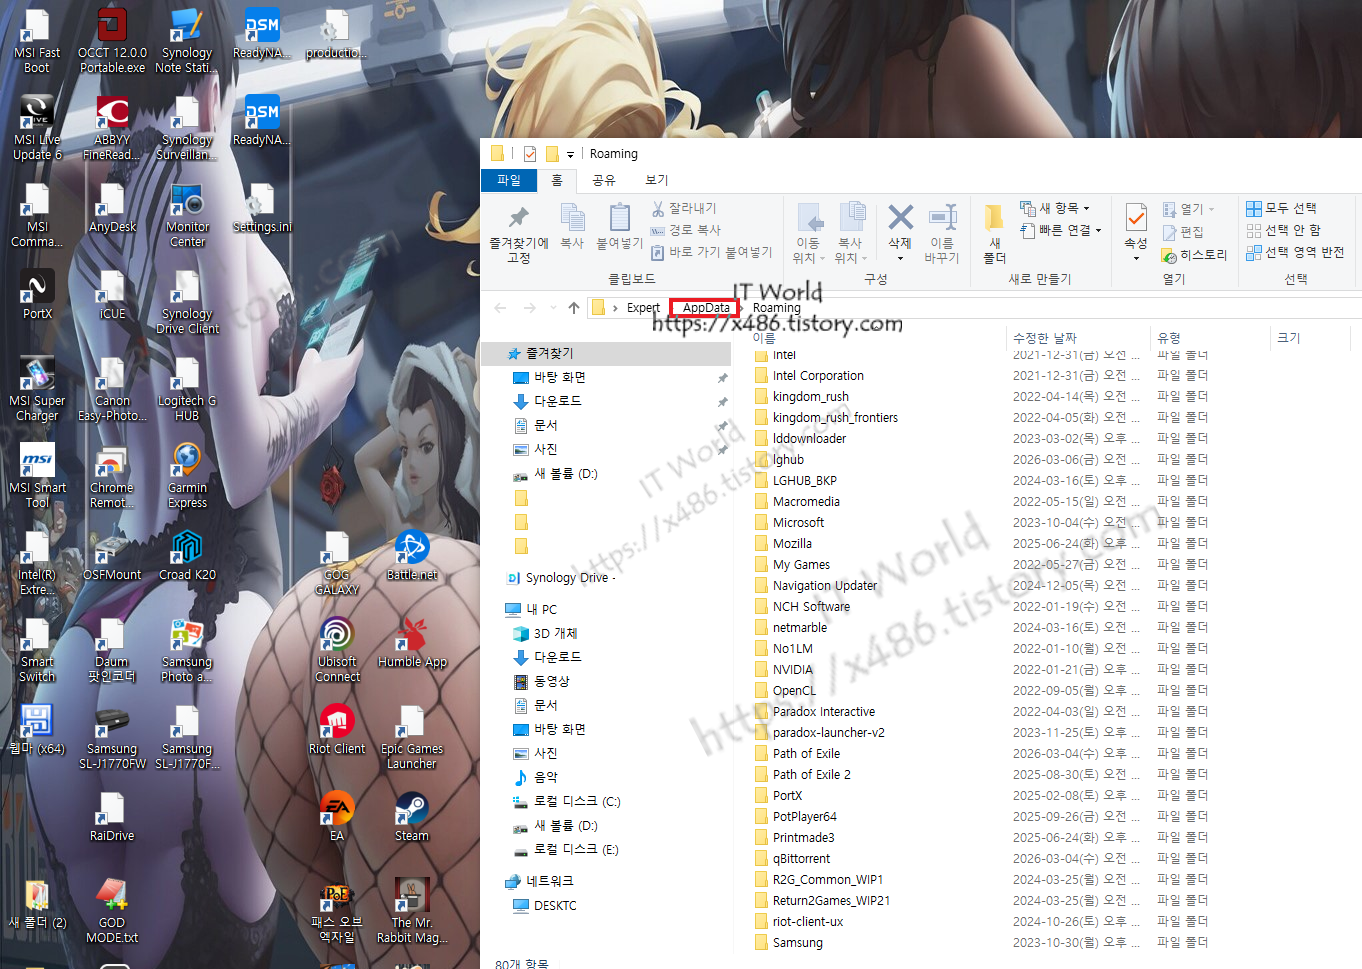The image size is (1362, 969).
Task: Click the Up arrow in the navigation bar
Action: [574, 308]
